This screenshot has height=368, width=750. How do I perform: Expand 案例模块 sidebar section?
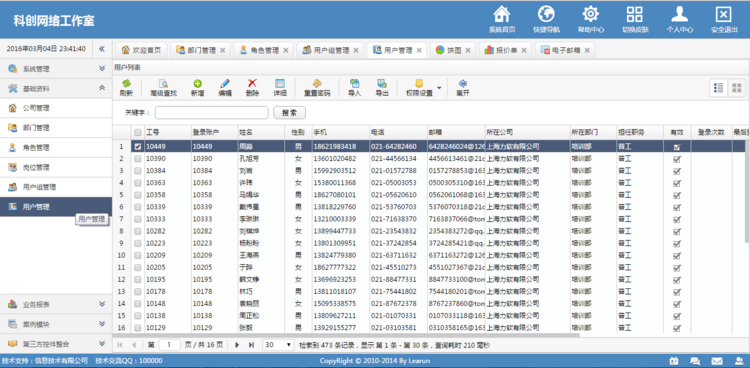point(56,324)
